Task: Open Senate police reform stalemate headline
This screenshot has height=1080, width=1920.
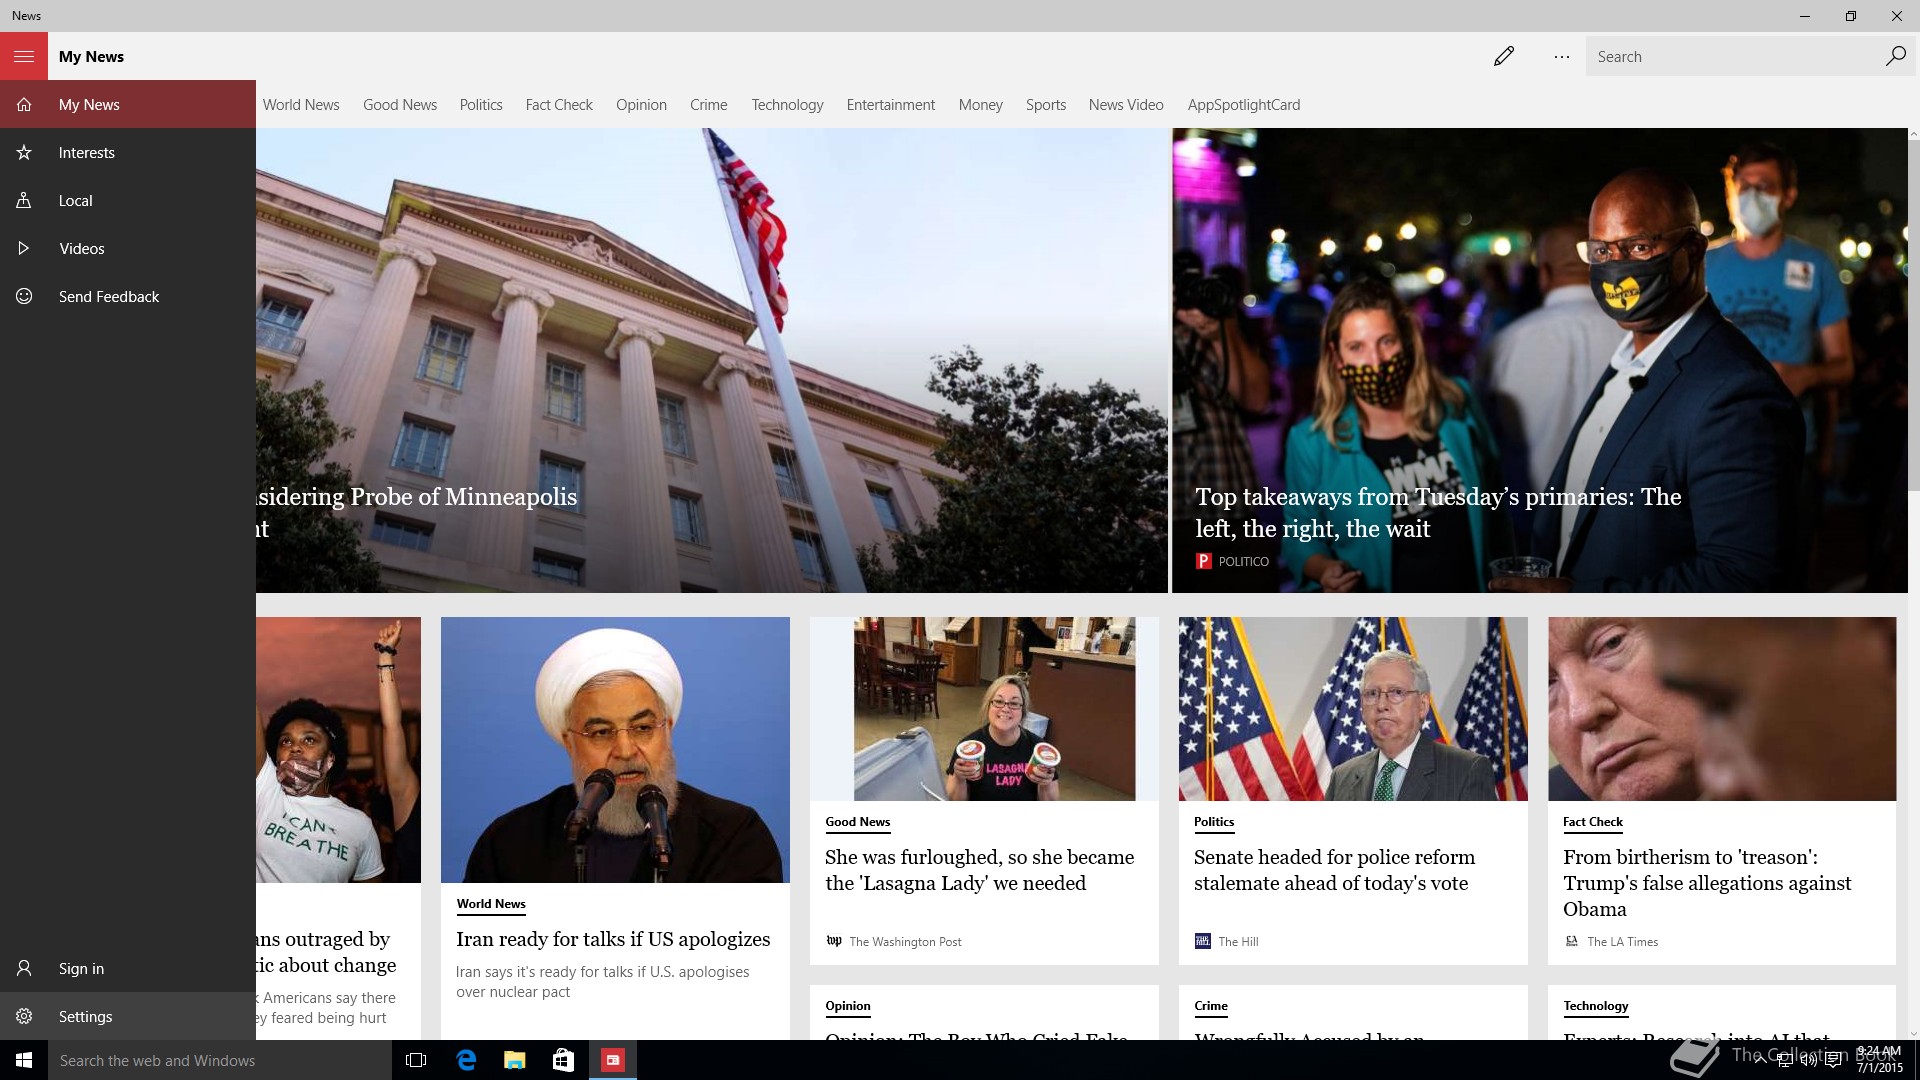Action: point(1334,870)
